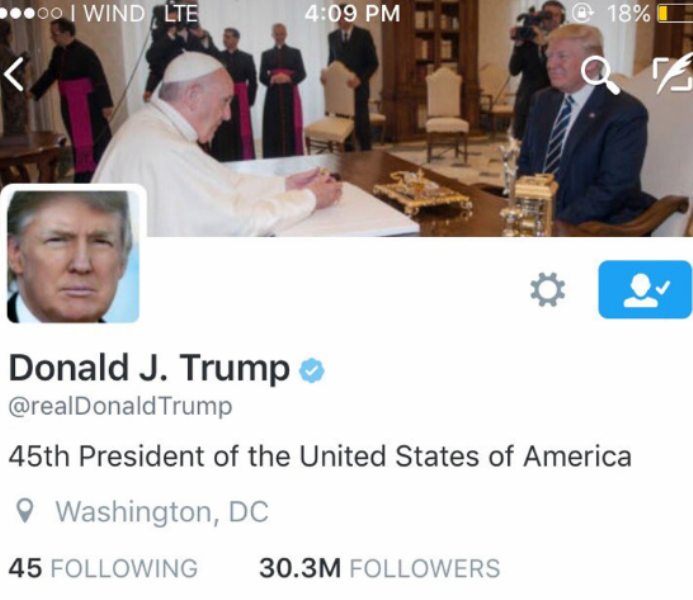Tap the Washington, DC location text
Image resolution: width=693 pixels, height=600 pixels.
[x=162, y=512]
